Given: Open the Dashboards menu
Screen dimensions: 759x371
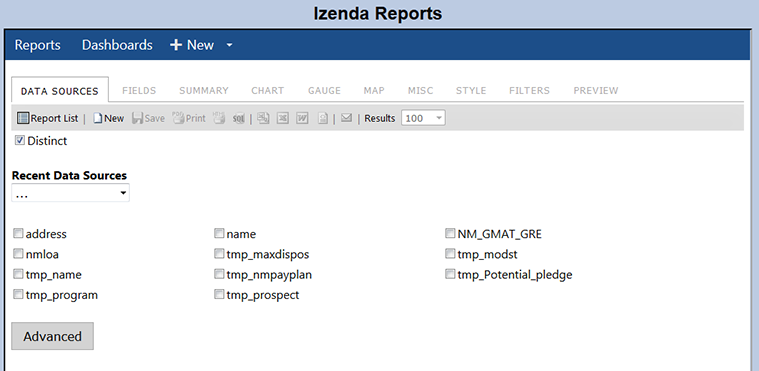Looking at the screenshot, I should click(x=117, y=45).
